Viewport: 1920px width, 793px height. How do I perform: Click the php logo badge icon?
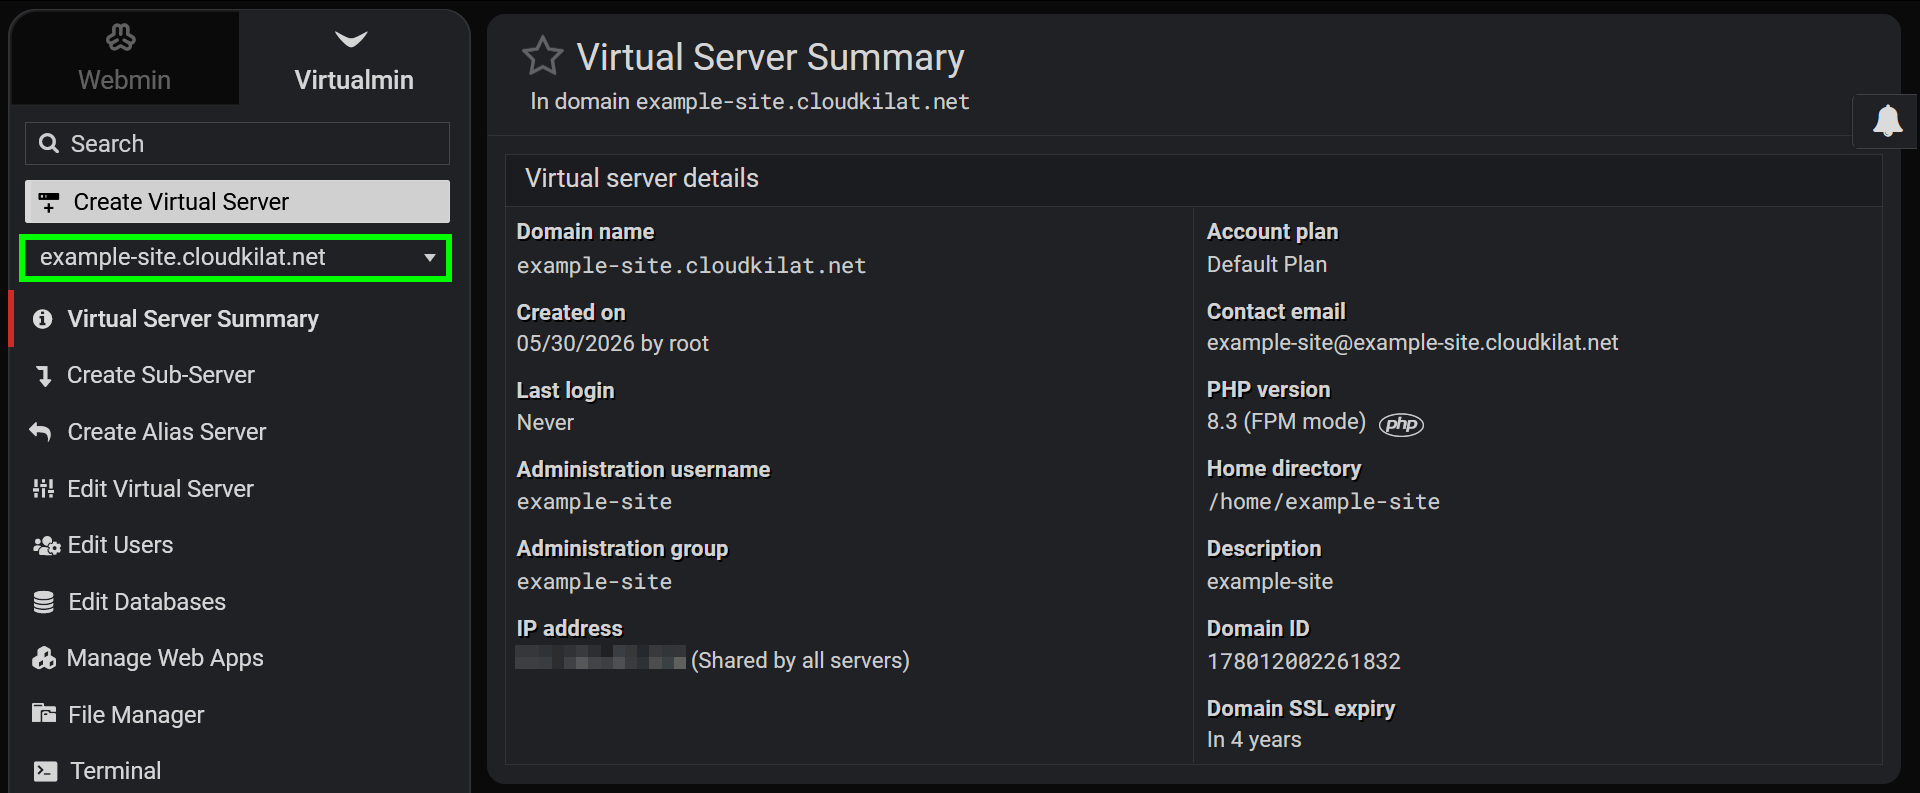click(1401, 424)
